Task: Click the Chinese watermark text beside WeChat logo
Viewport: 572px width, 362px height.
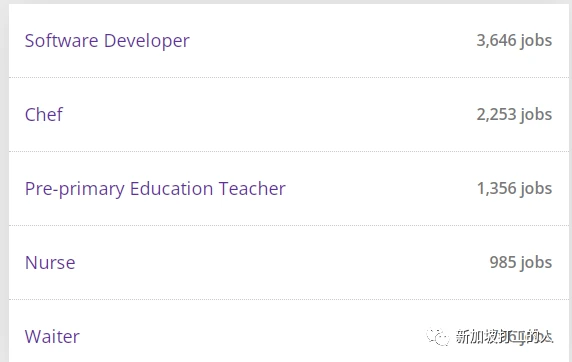Action: pos(505,337)
